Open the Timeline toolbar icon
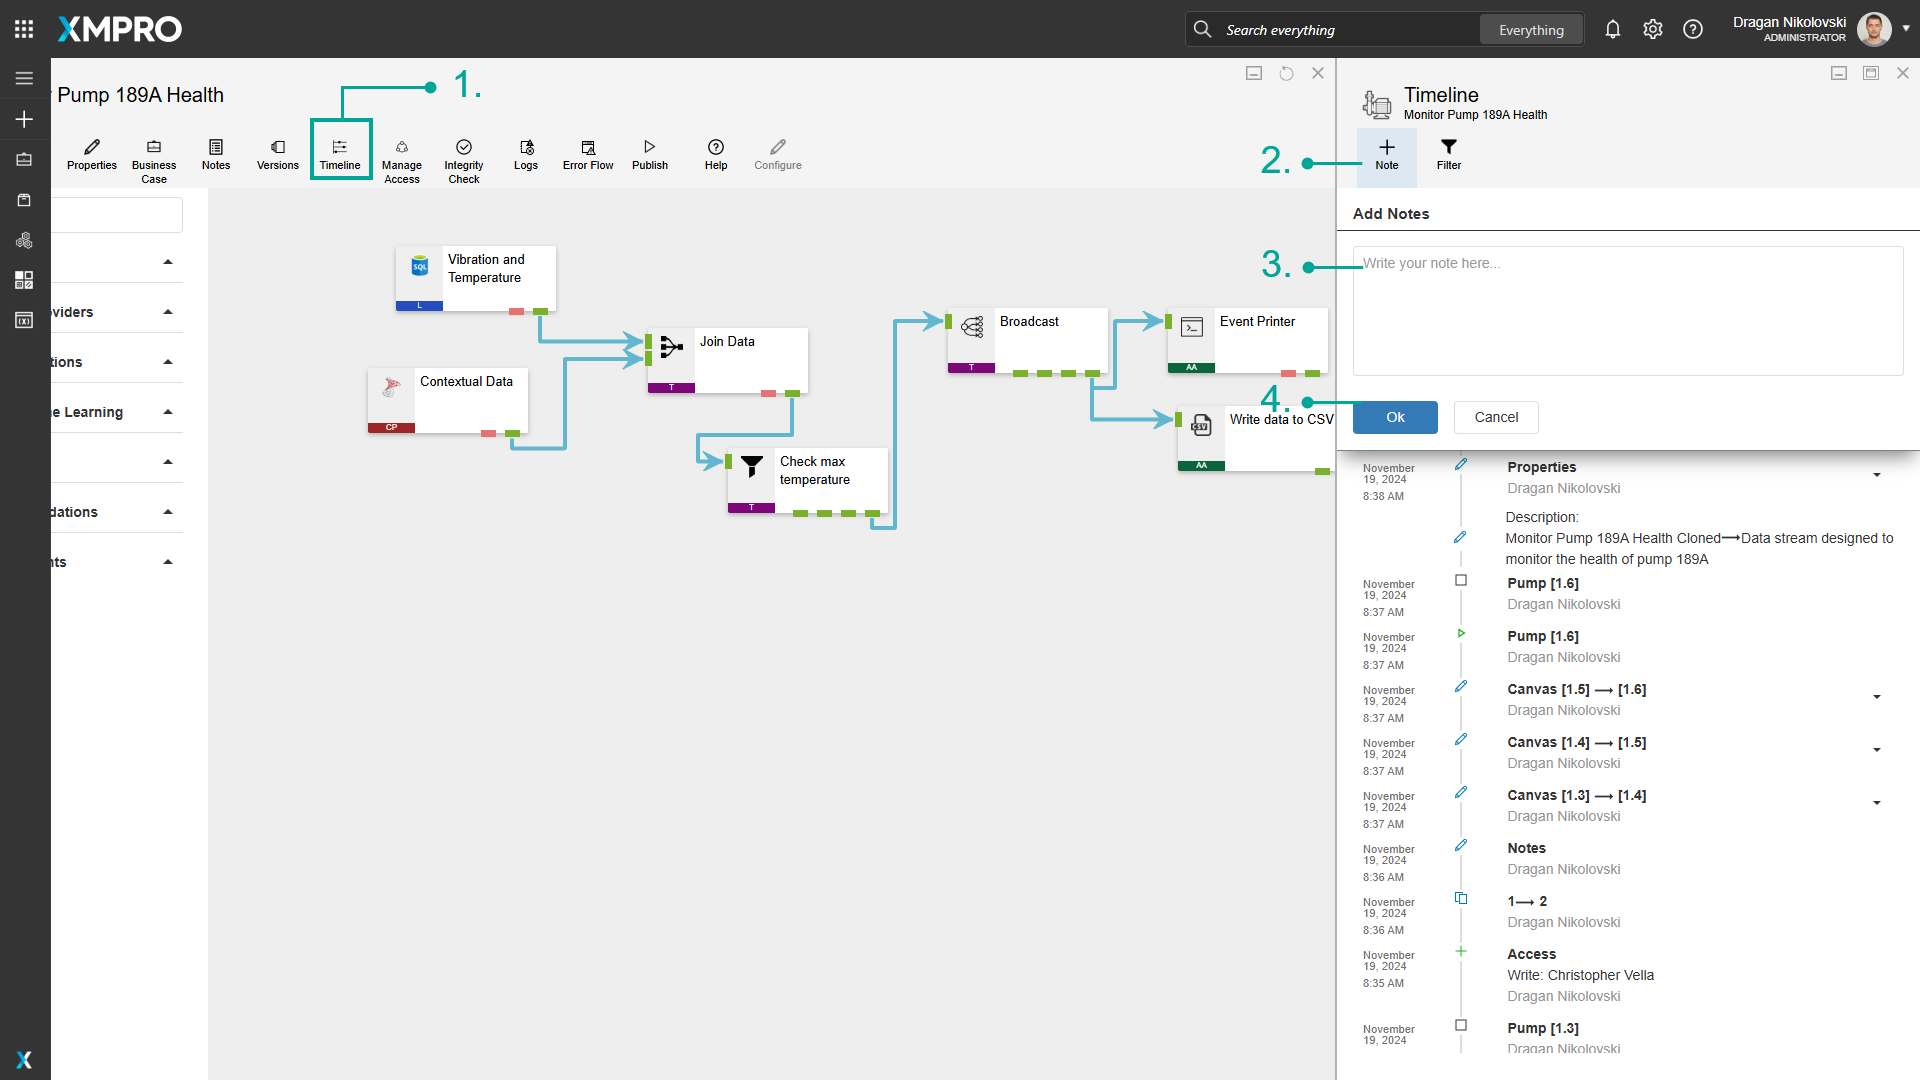 [x=340, y=152]
